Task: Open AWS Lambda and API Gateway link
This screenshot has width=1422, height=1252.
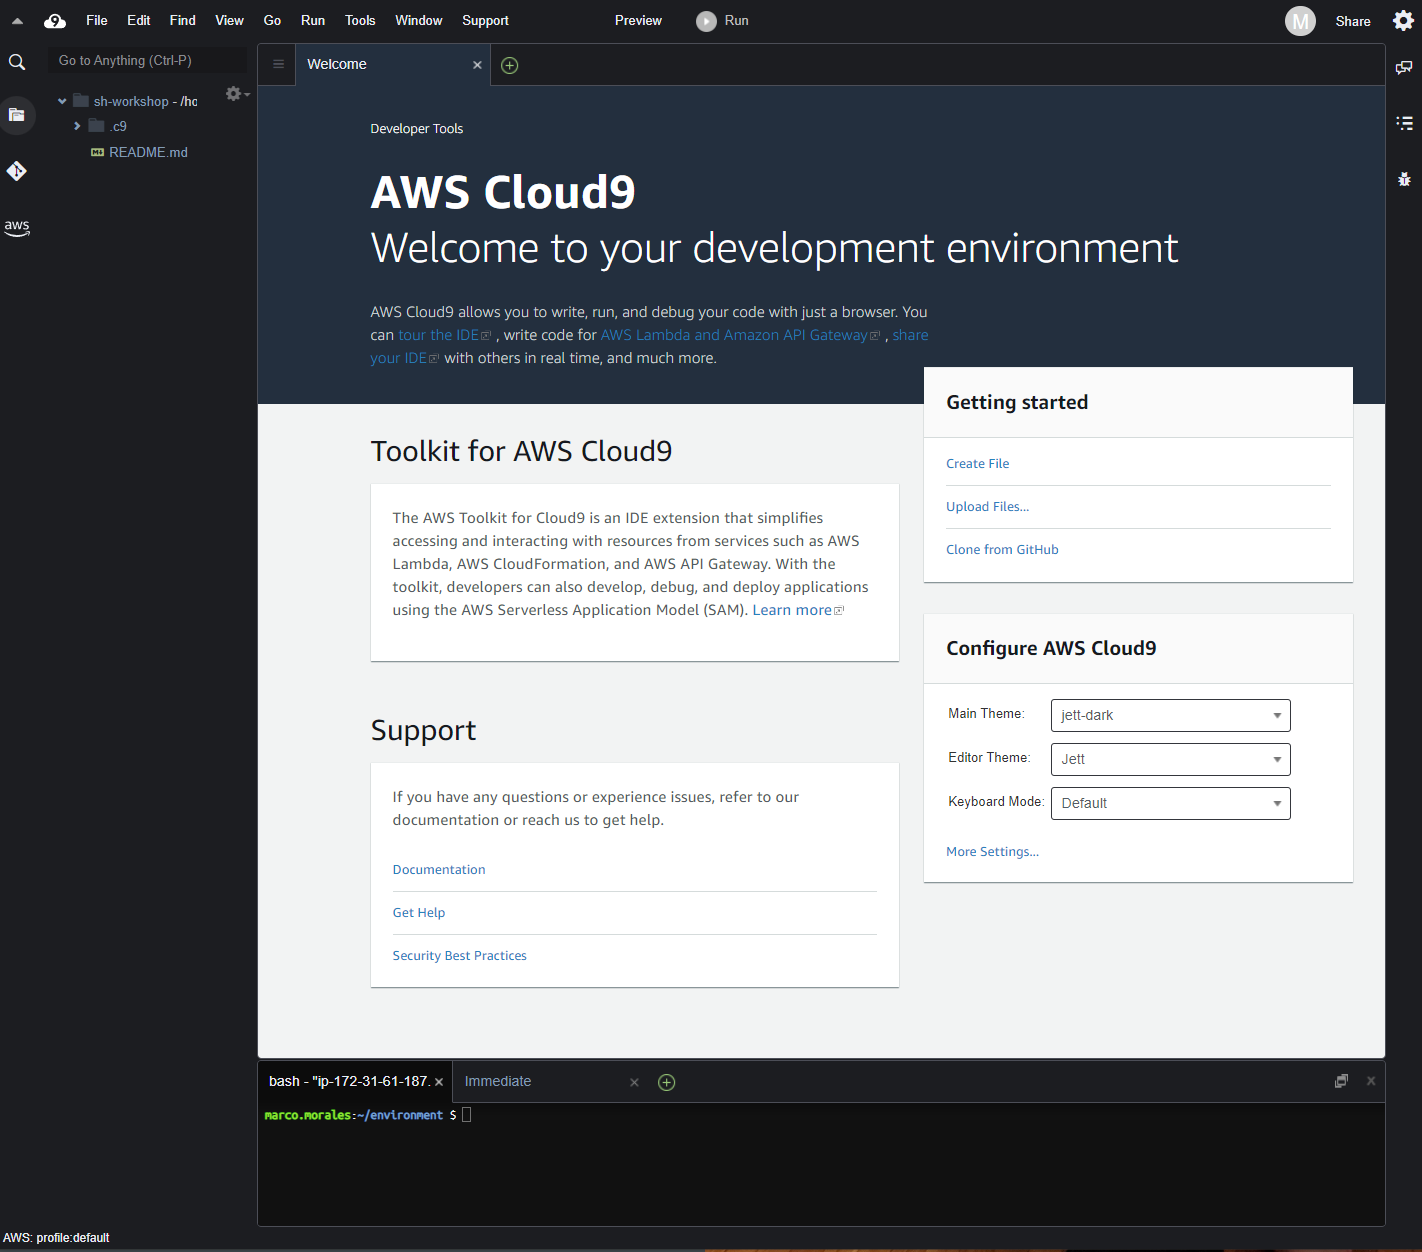Action: 740,335
